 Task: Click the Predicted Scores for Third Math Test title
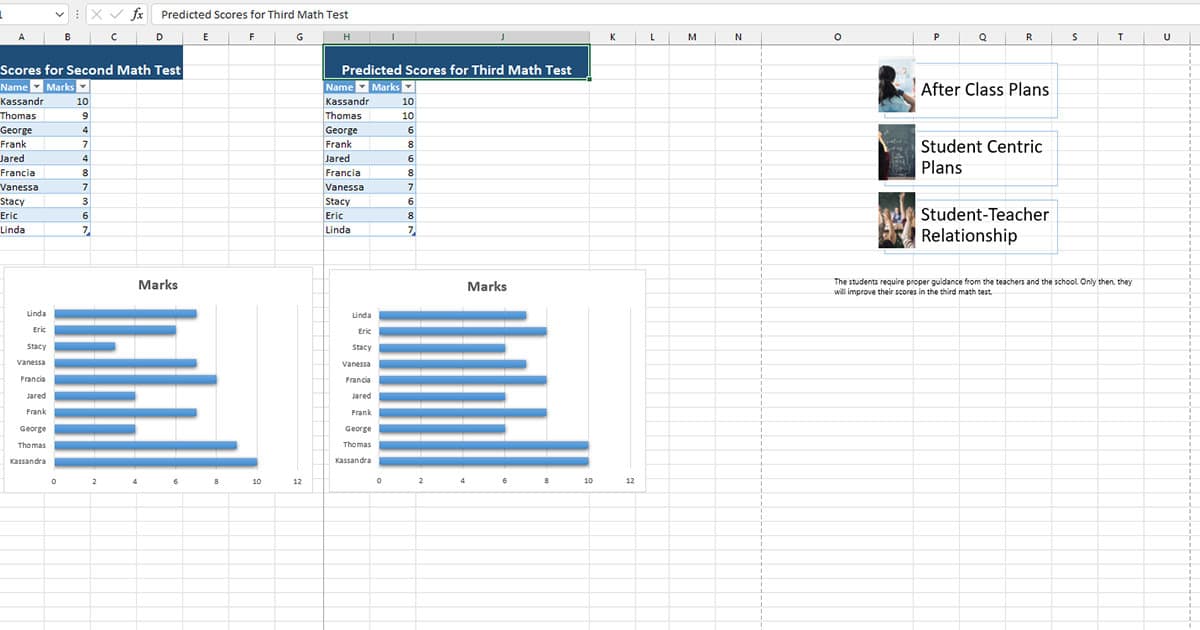pos(457,69)
